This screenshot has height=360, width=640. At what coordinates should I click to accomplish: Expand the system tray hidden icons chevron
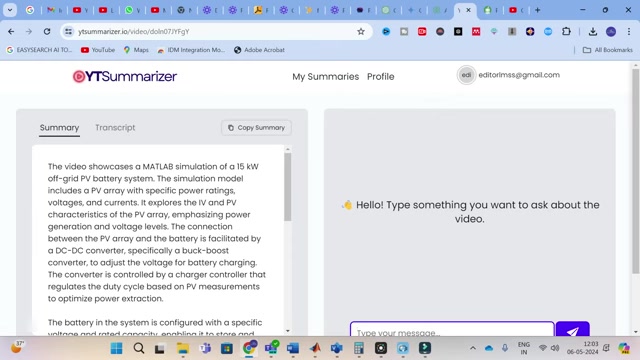(x=473, y=348)
